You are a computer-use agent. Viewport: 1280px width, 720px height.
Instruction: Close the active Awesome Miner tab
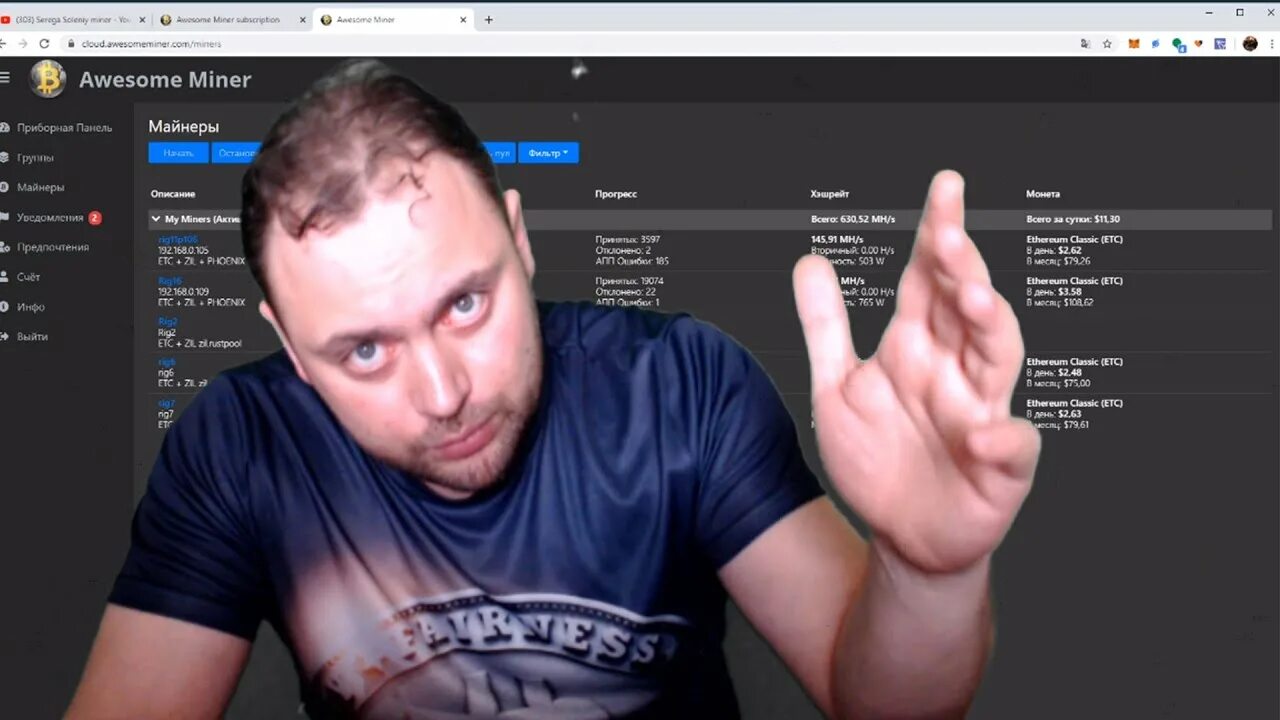[x=464, y=19]
